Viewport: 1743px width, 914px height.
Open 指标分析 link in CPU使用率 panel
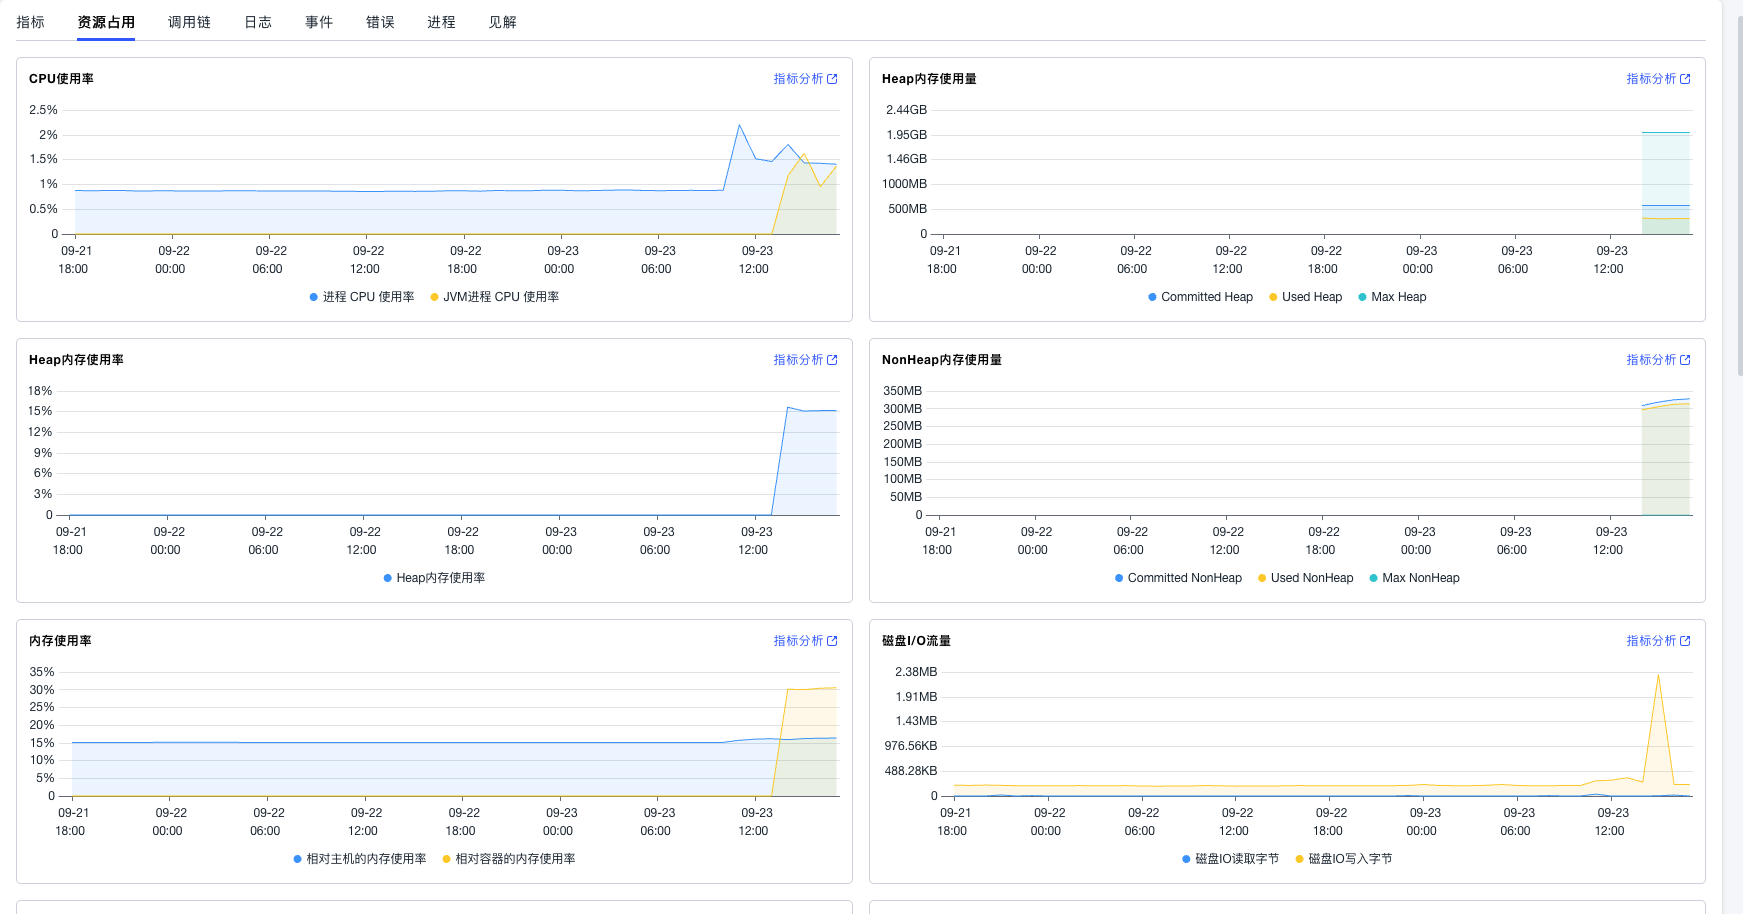(x=798, y=79)
